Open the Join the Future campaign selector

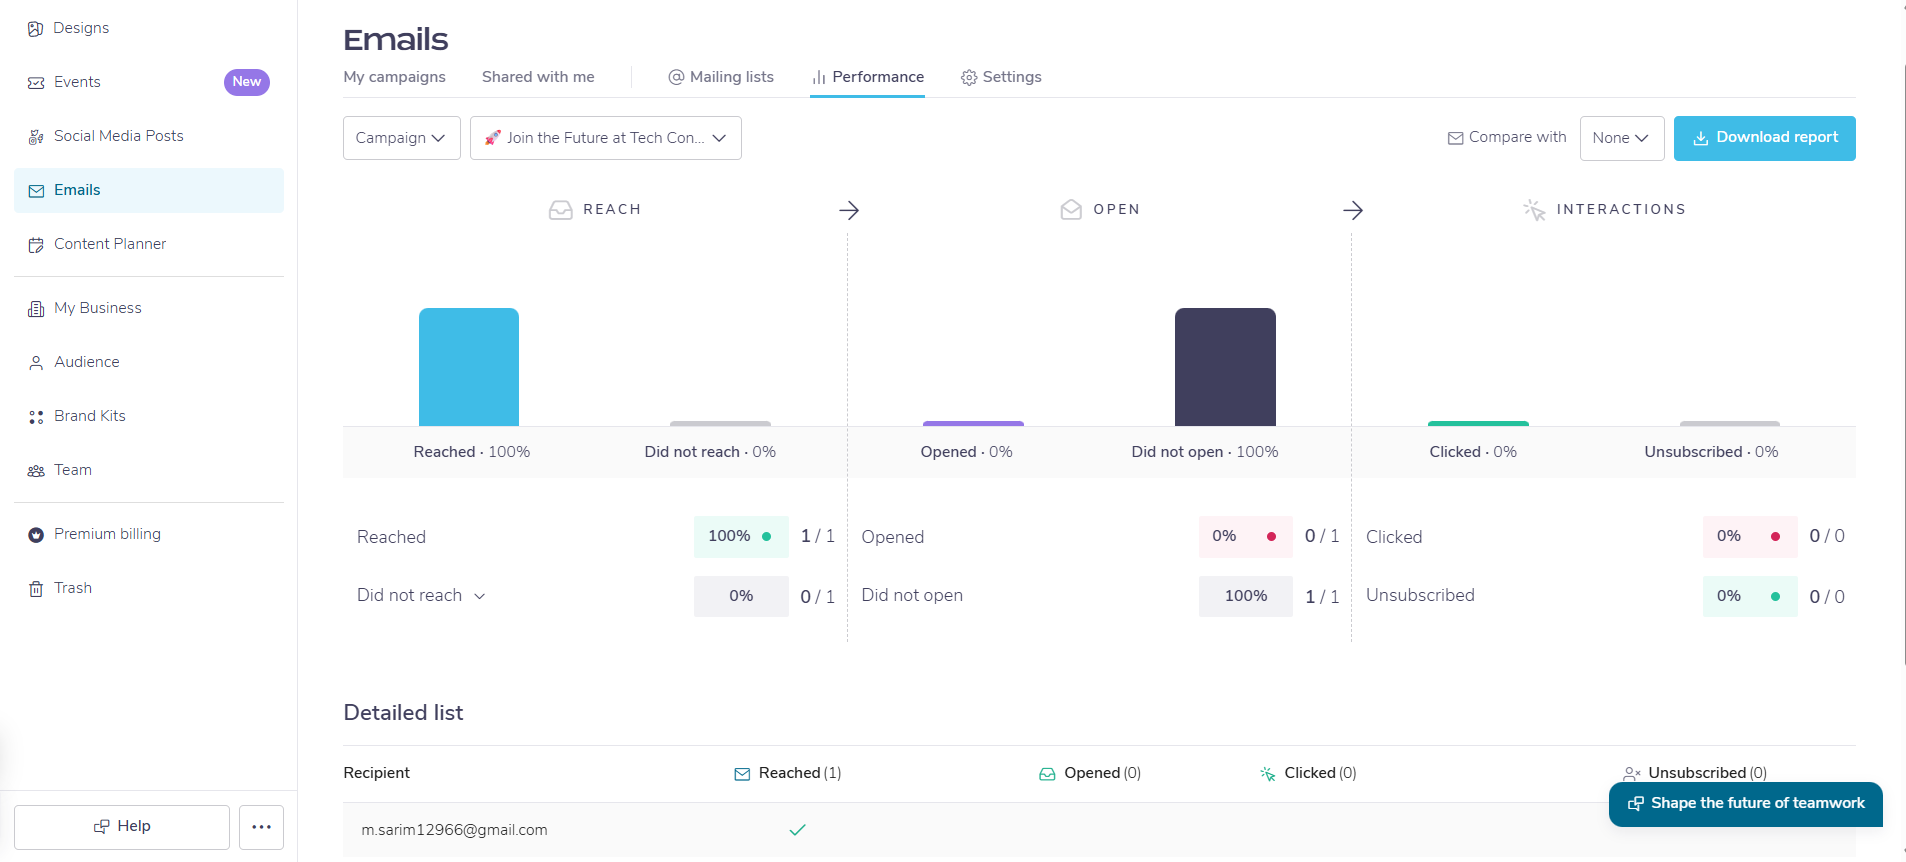(606, 138)
